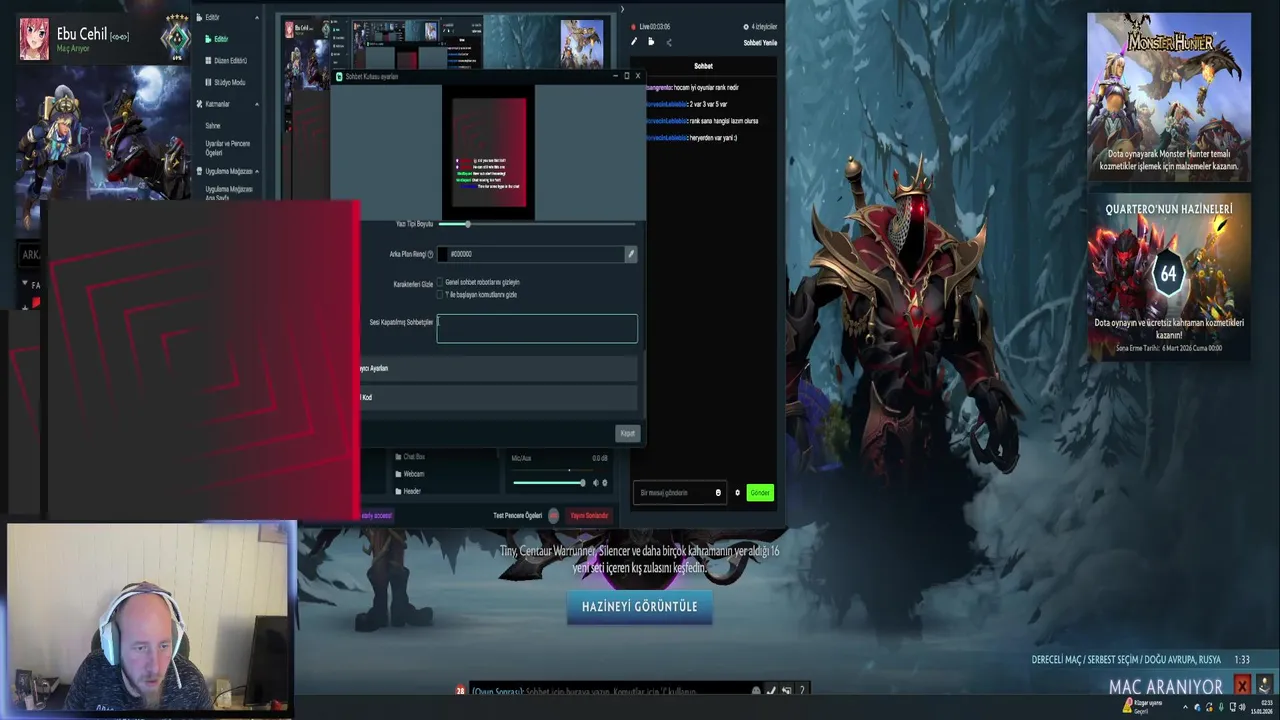Click Test Pencere Öğeleri
The image size is (1280, 720).
click(517, 515)
